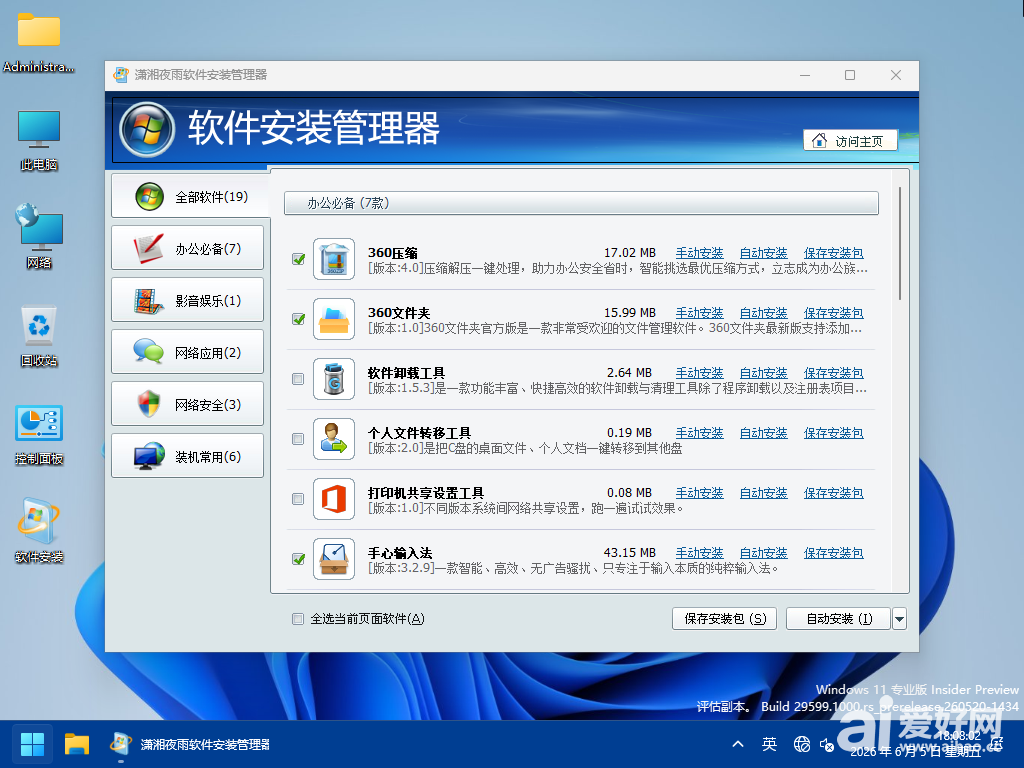Check the 打印机共享设置工具 checkbox
This screenshot has width=1024, height=768.
click(298, 500)
